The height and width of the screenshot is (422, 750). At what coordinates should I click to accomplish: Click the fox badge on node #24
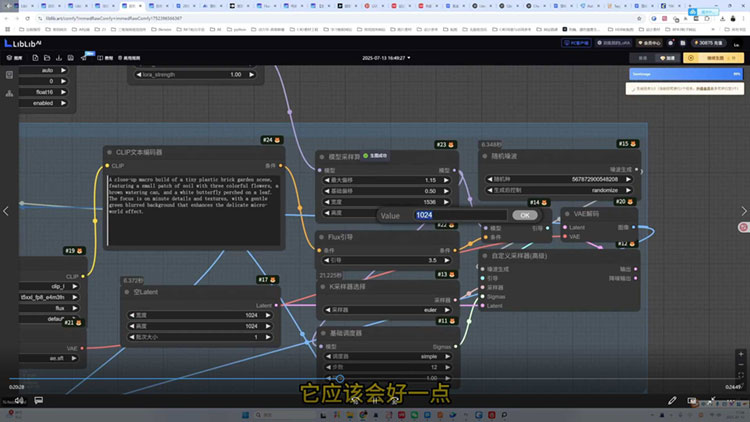(x=279, y=140)
